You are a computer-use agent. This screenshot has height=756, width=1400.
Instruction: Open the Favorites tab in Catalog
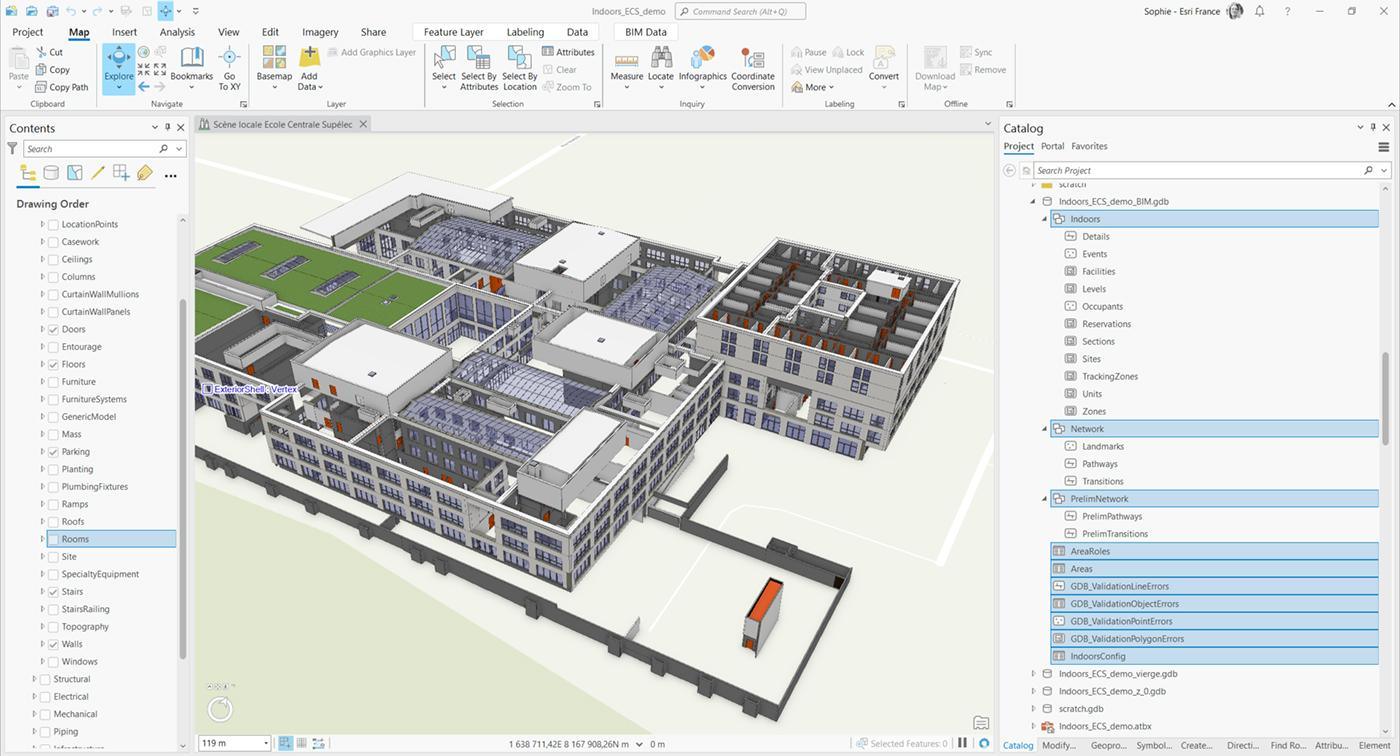(1089, 146)
